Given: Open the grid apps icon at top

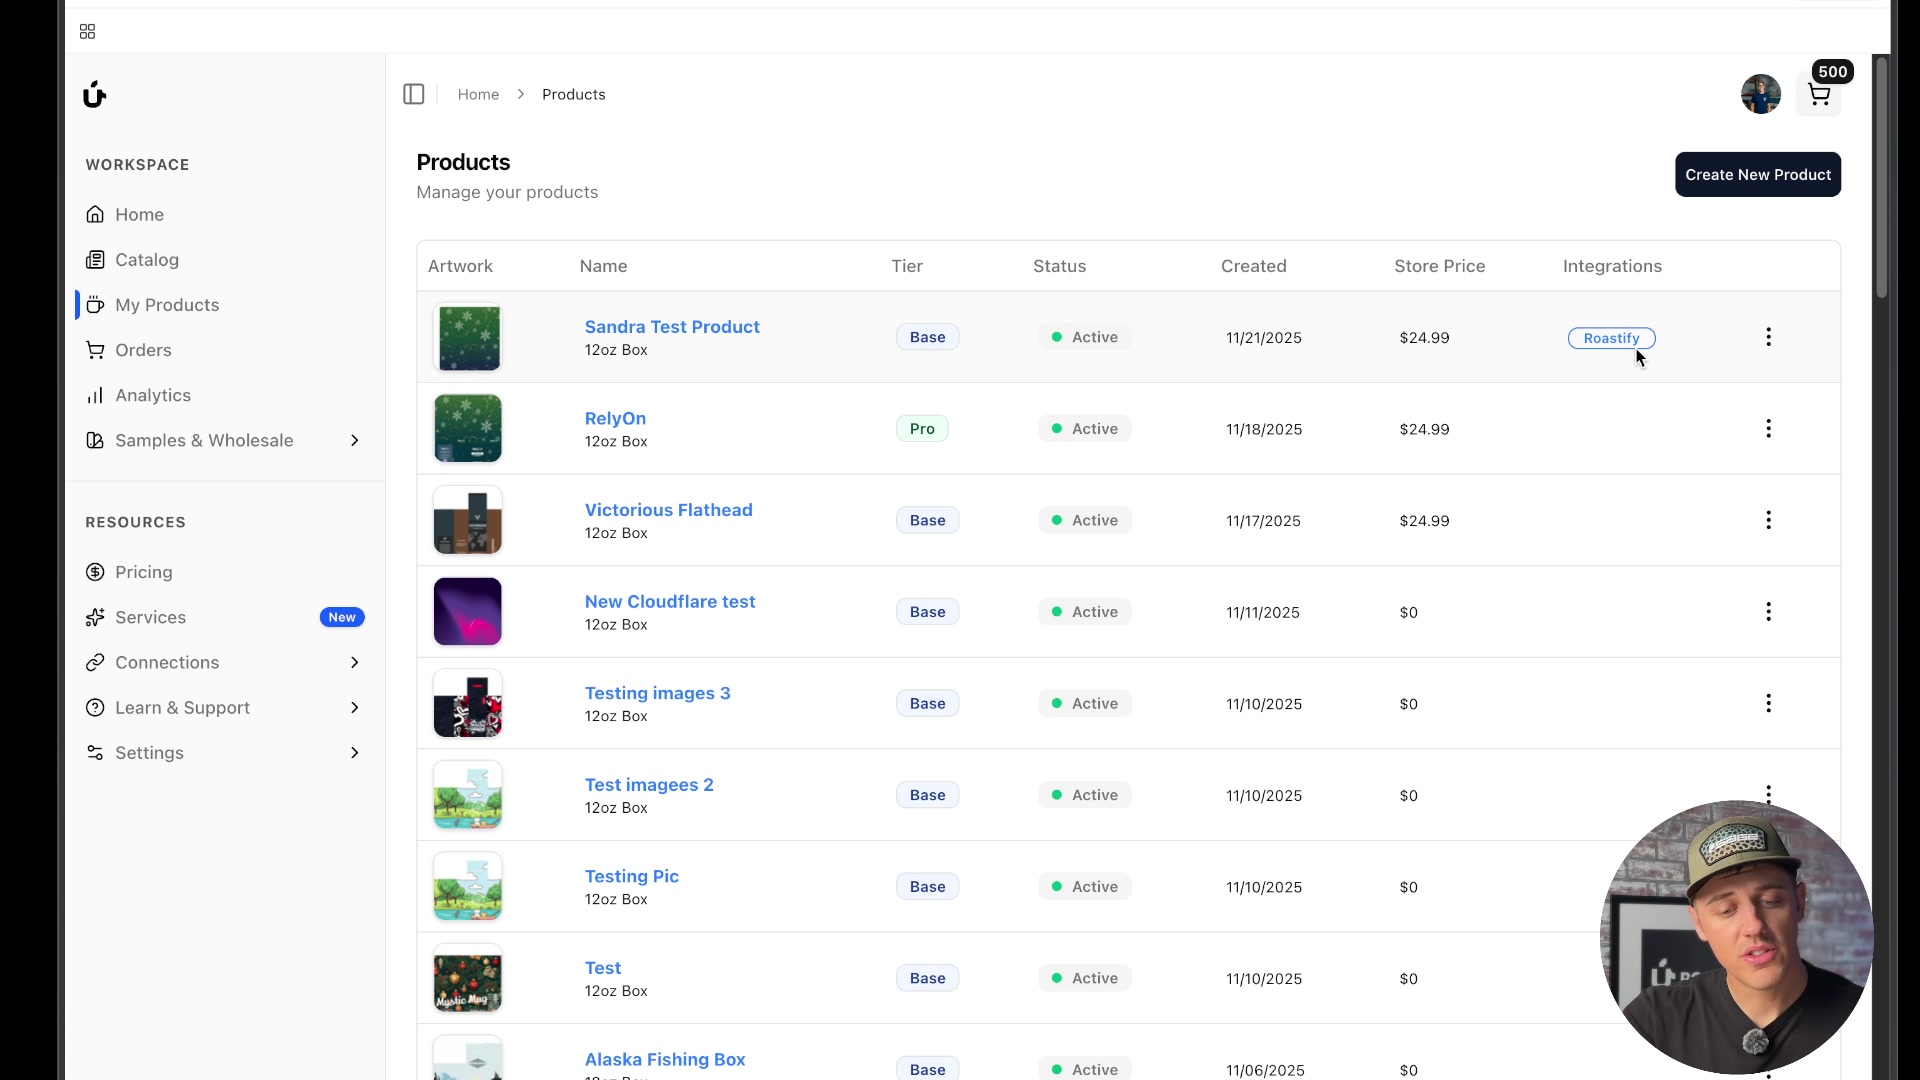Looking at the screenshot, I should (87, 32).
